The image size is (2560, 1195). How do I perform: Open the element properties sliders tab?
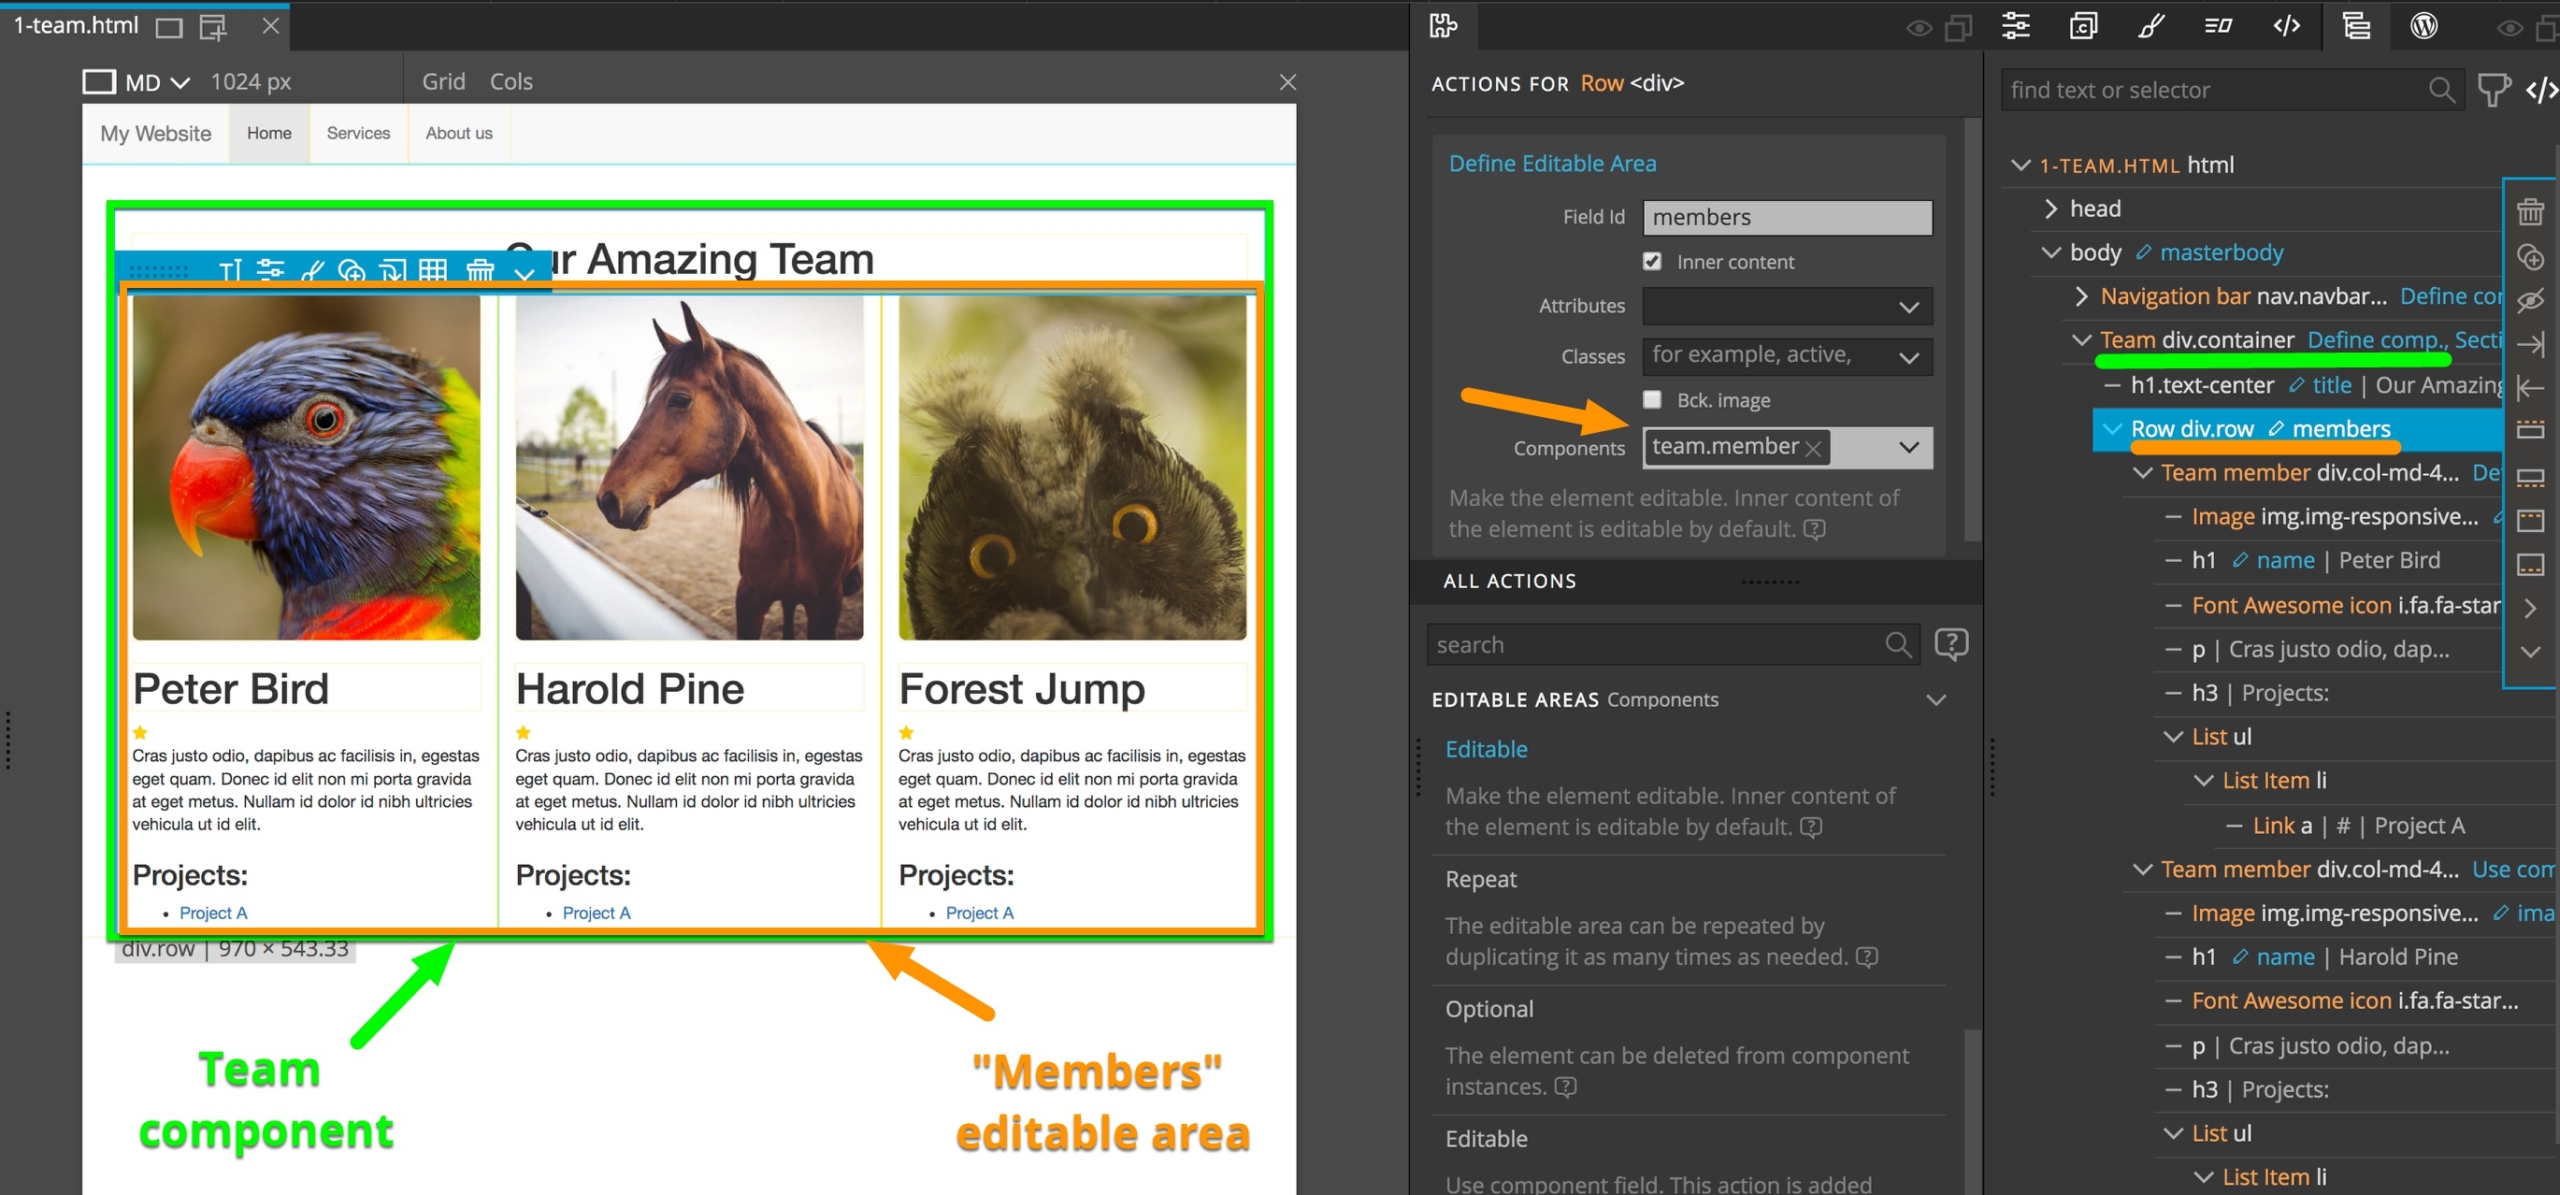coord(2016,26)
